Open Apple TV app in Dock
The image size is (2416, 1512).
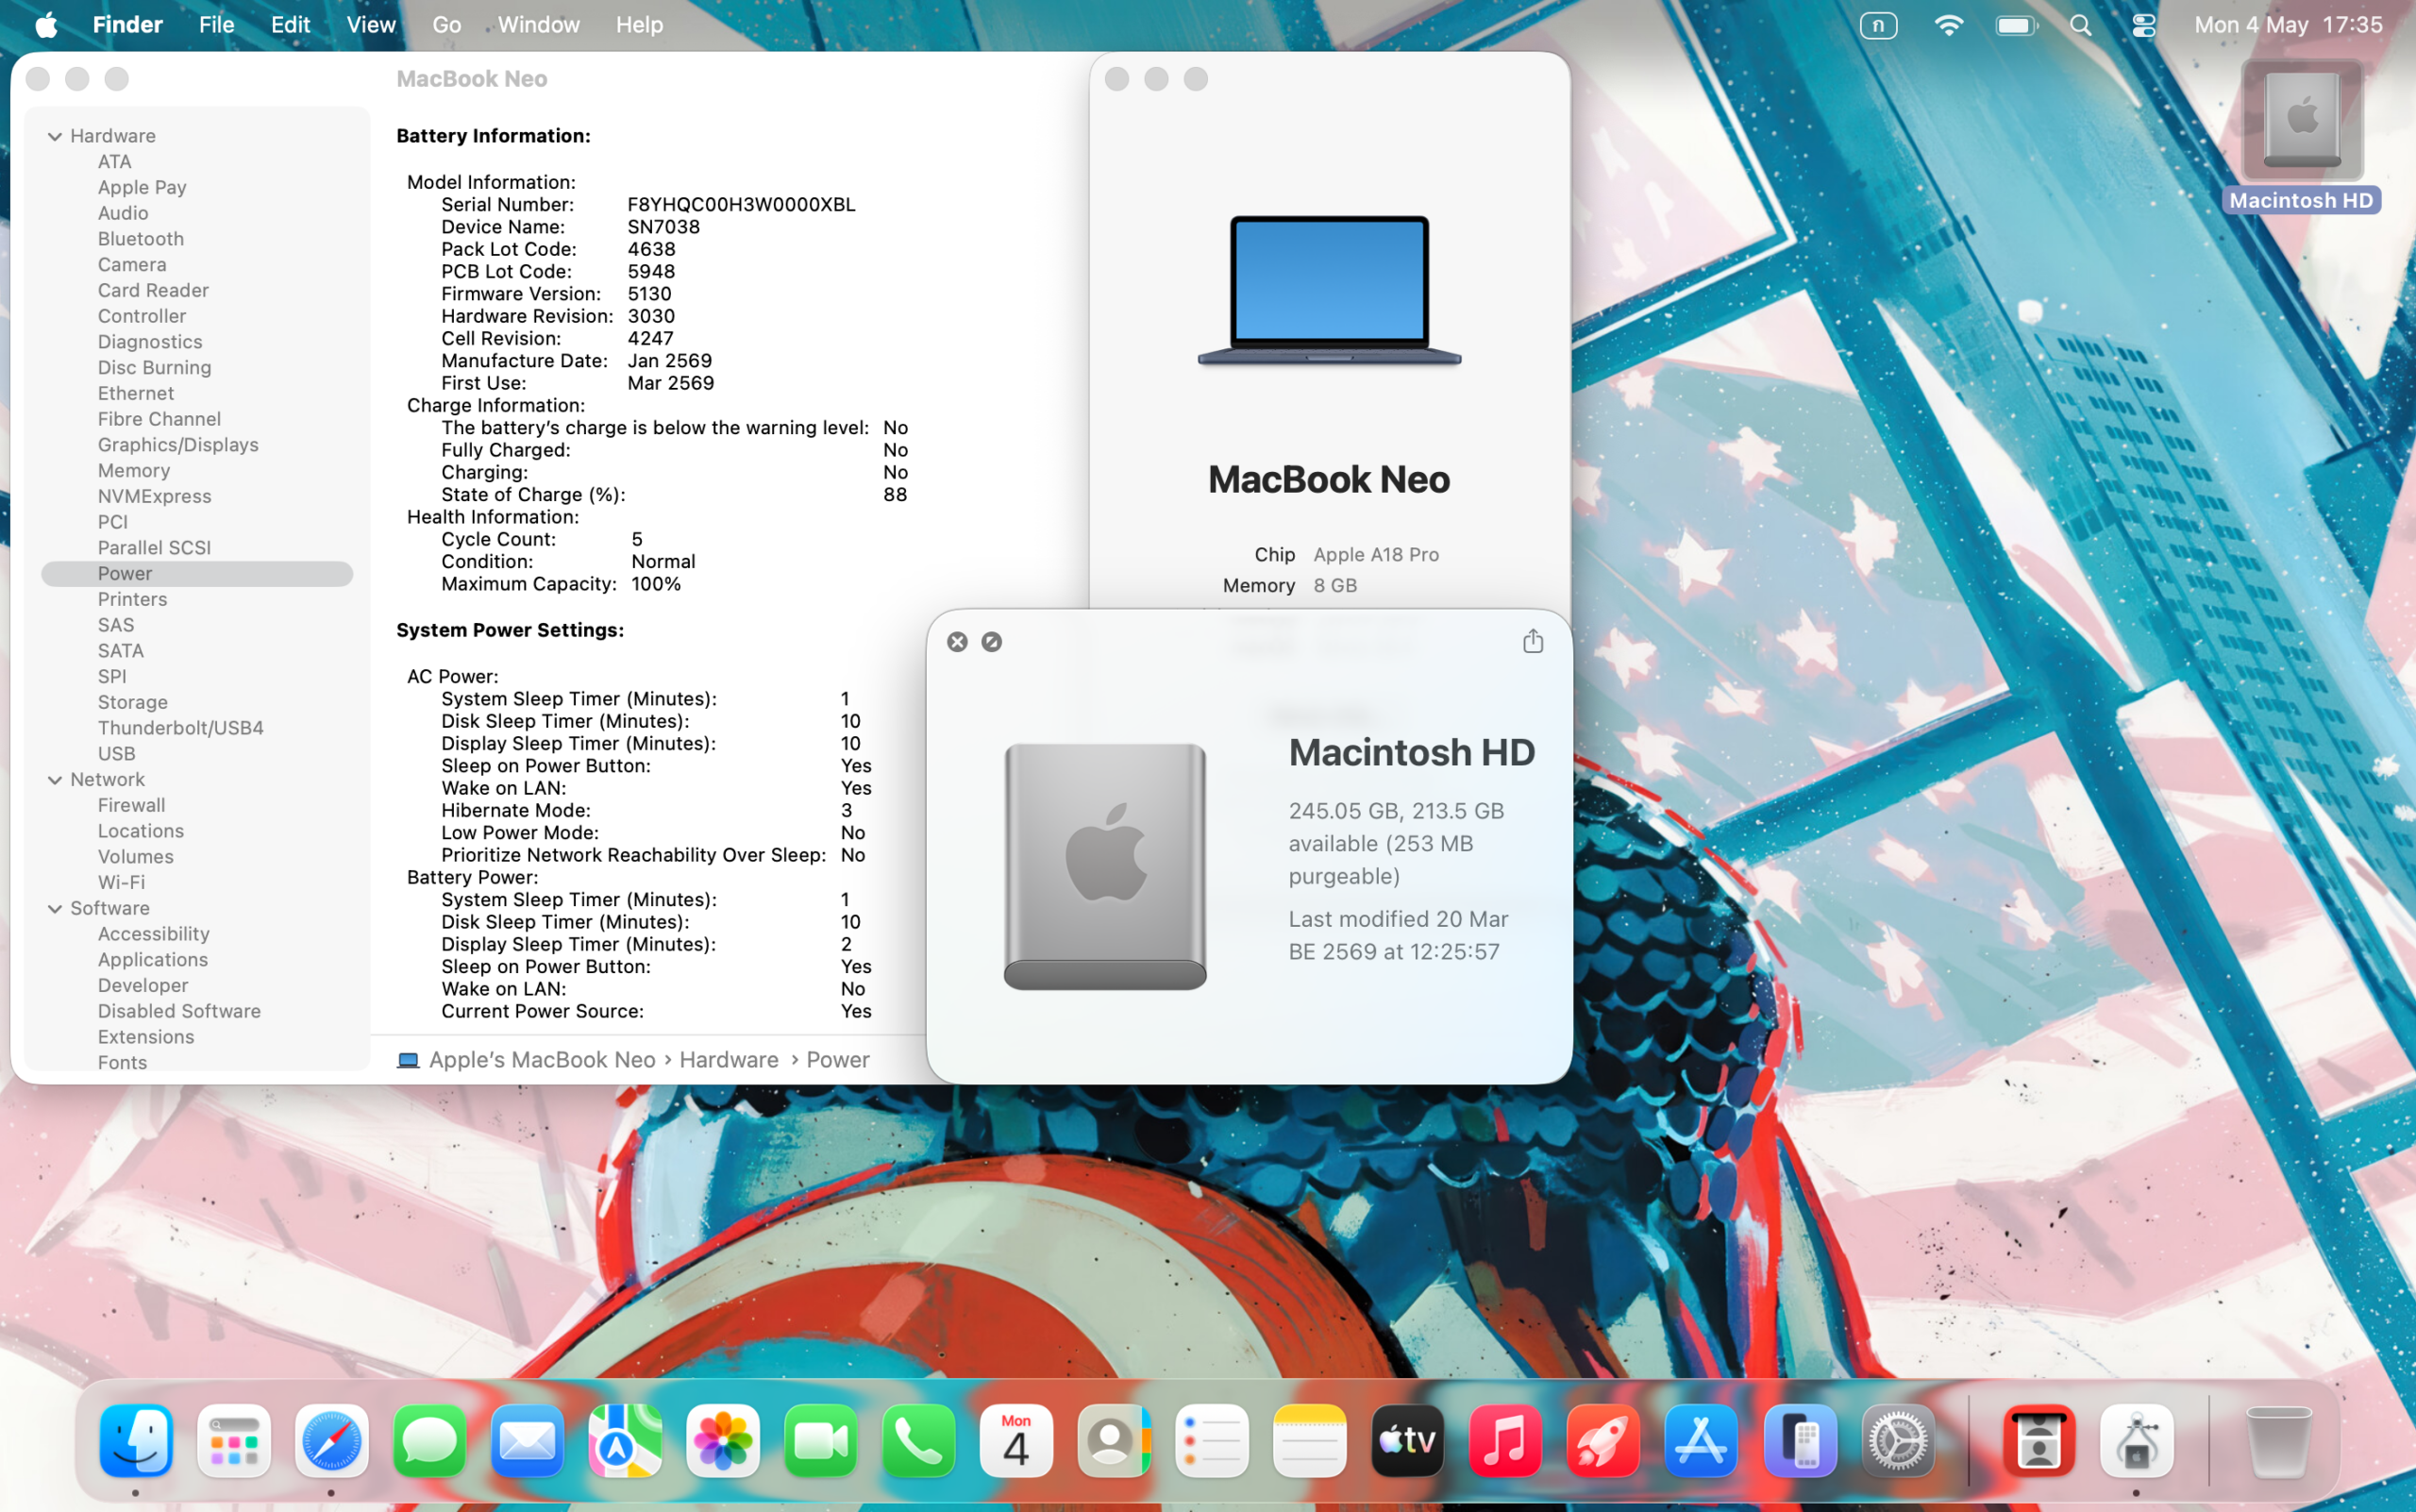(x=1408, y=1441)
